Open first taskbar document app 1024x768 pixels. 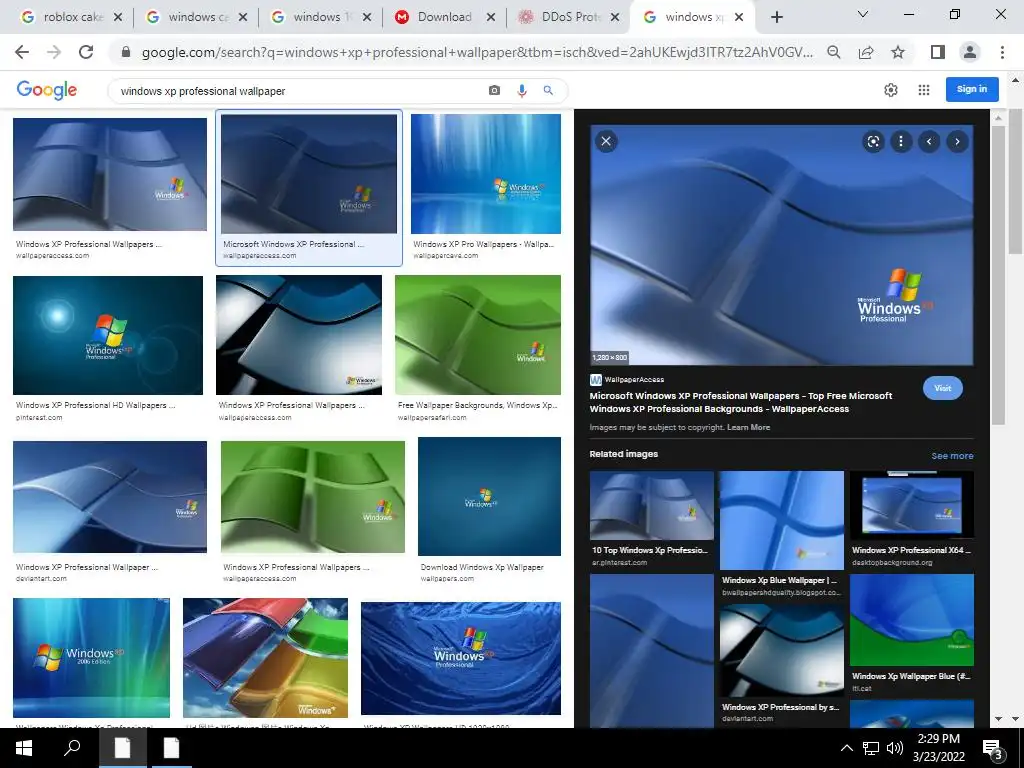(123, 748)
